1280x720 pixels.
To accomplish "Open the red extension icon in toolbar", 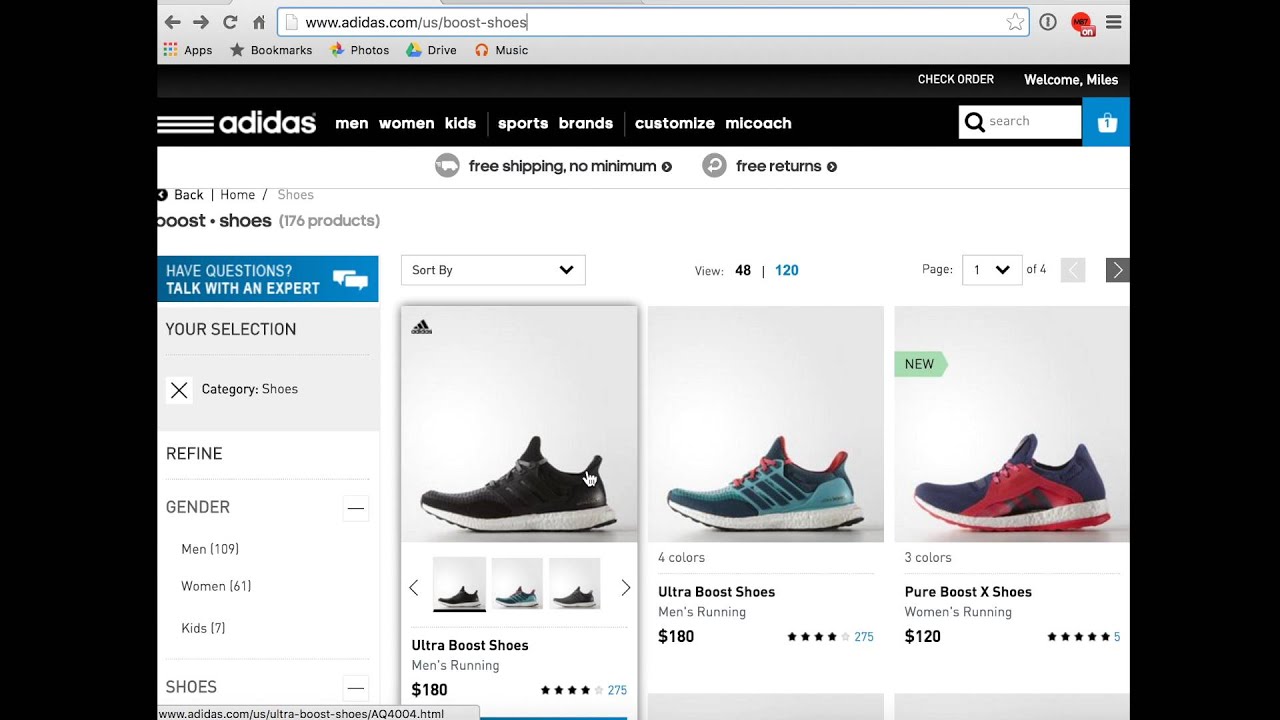I will pyautogui.click(x=1082, y=23).
